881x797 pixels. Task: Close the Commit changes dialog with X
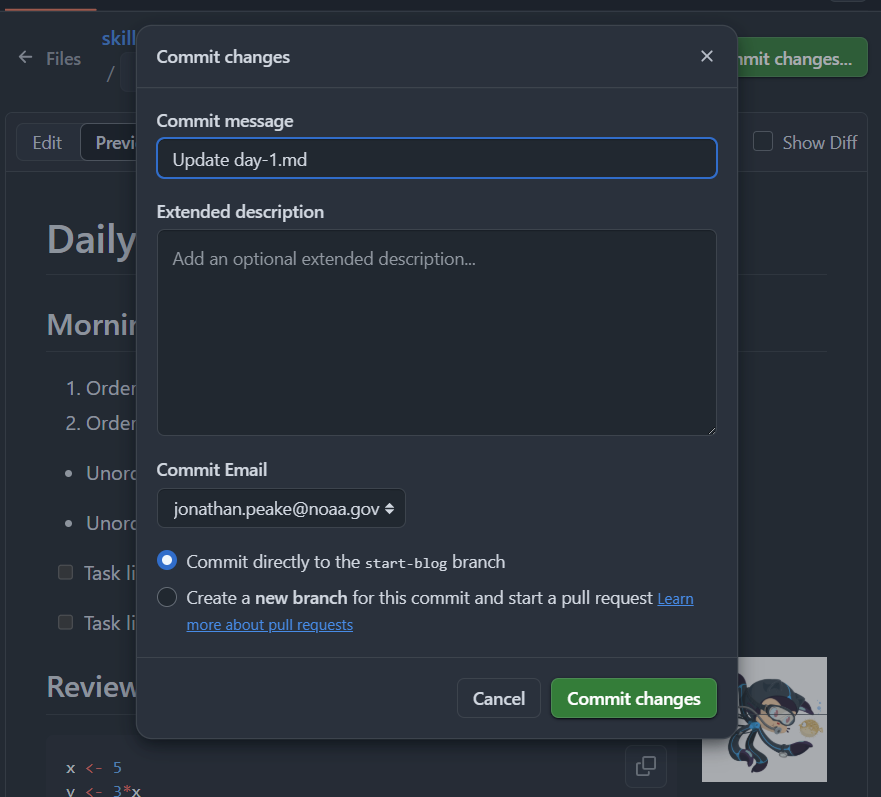[707, 56]
